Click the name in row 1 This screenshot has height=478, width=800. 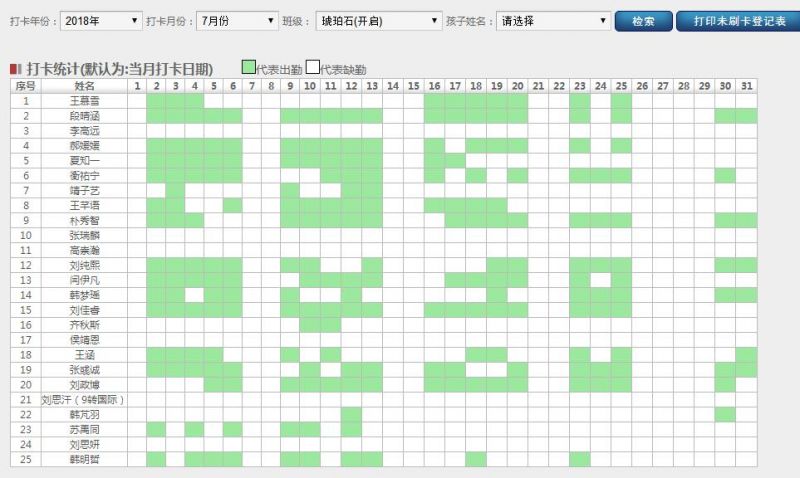click(84, 101)
